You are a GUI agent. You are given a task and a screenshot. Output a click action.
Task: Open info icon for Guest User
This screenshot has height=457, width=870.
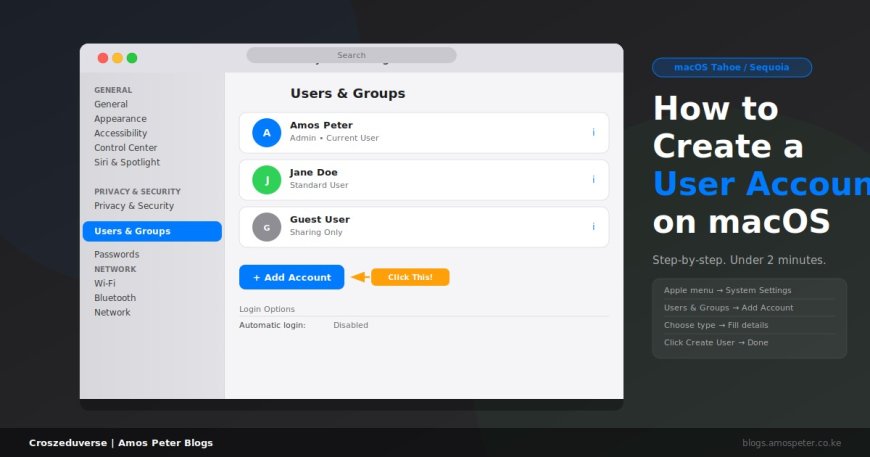click(593, 227)
